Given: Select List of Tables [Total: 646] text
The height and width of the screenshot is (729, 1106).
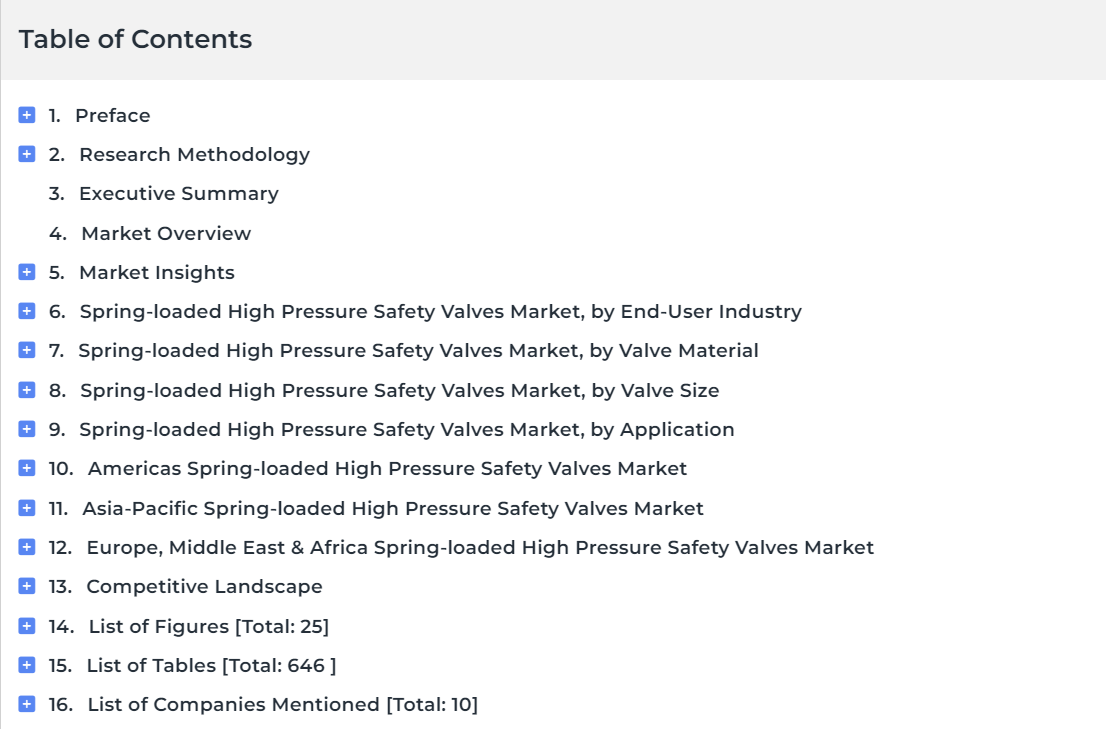Looking at the screenshot, I should [211, 666].
